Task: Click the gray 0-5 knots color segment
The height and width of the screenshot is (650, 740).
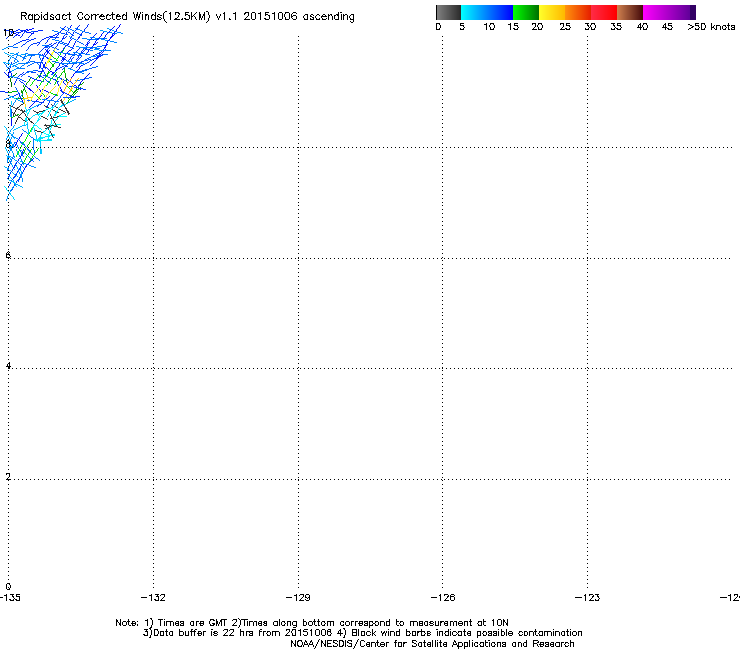Action: tap(448, 12)
